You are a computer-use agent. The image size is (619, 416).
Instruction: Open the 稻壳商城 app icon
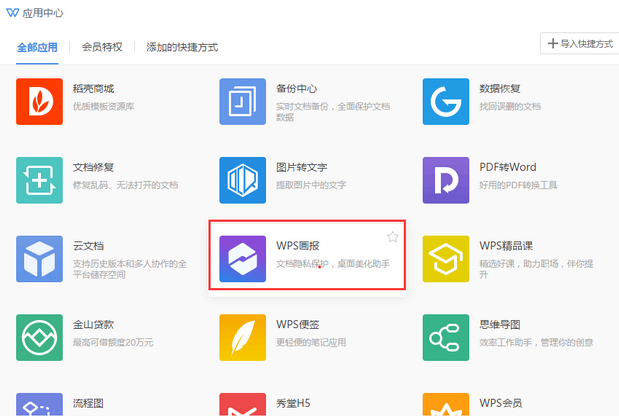point(39,101)
